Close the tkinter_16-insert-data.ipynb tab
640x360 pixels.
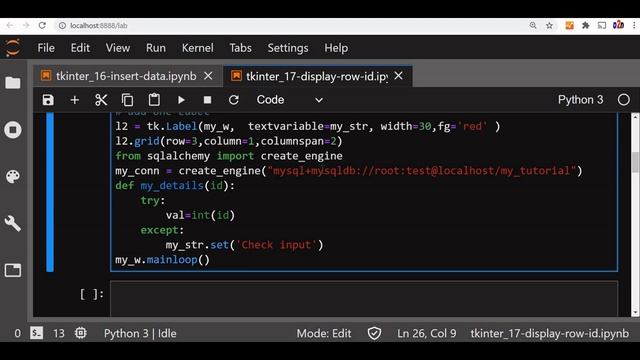click(208, 76)
